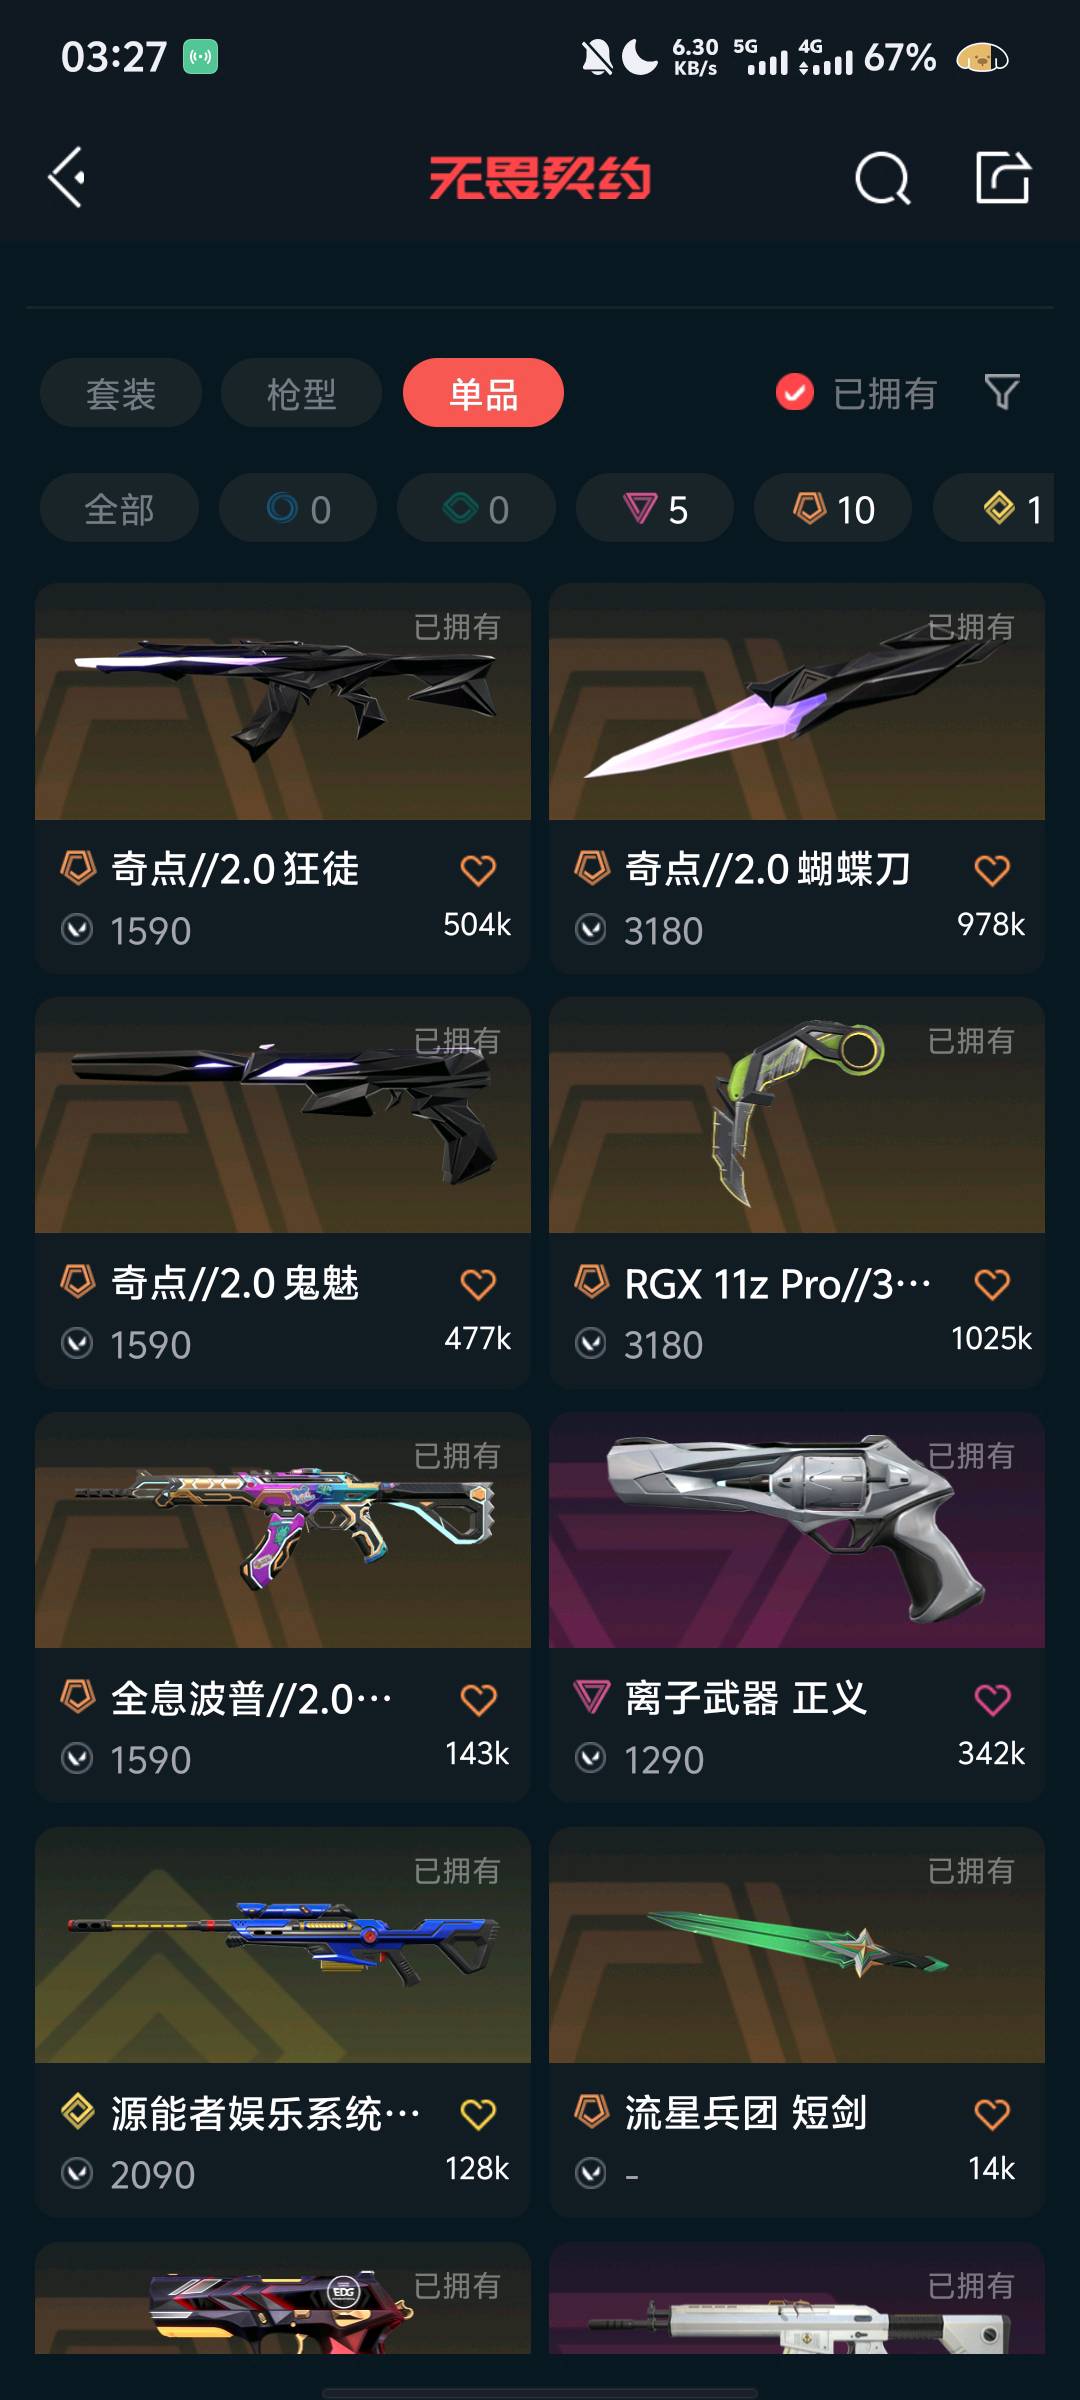
Task: Open 全息波普//2.0 rifle skin card
Action: coord(283,1607)
